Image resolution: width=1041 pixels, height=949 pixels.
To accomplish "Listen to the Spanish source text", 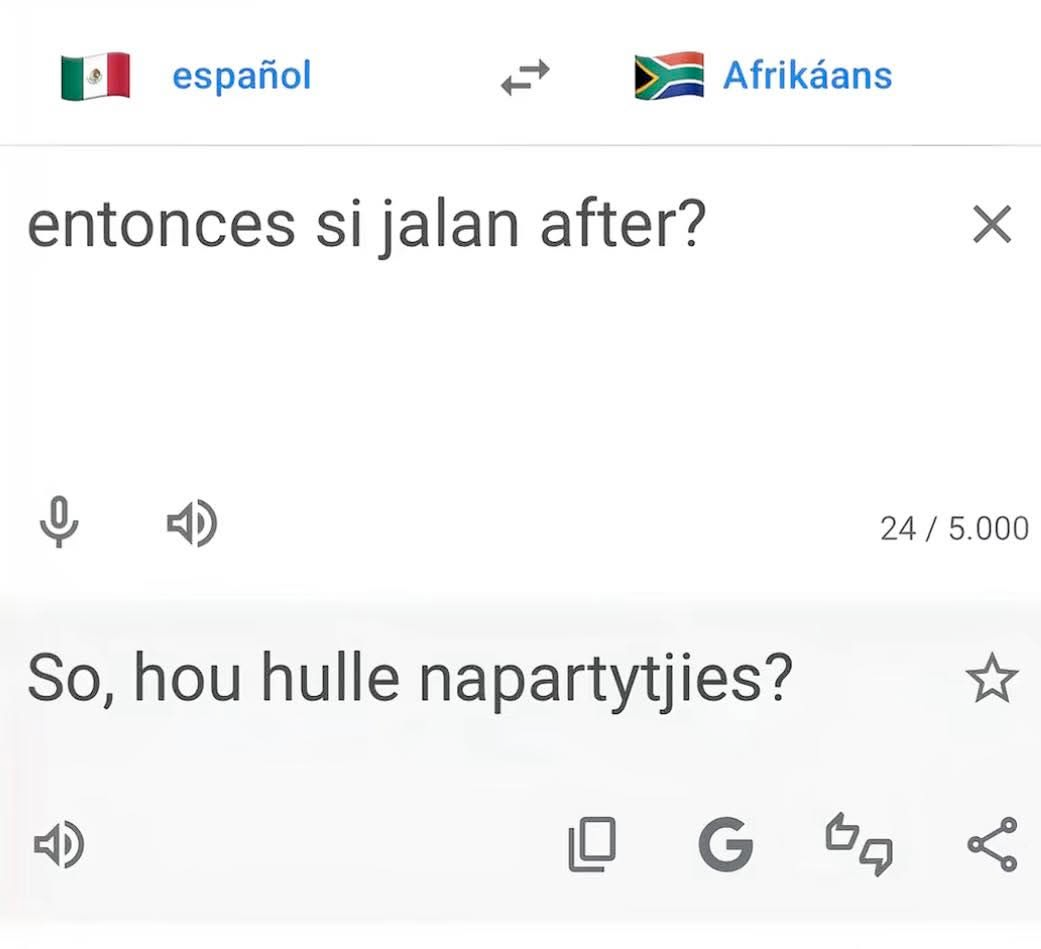I will (191, 524).
